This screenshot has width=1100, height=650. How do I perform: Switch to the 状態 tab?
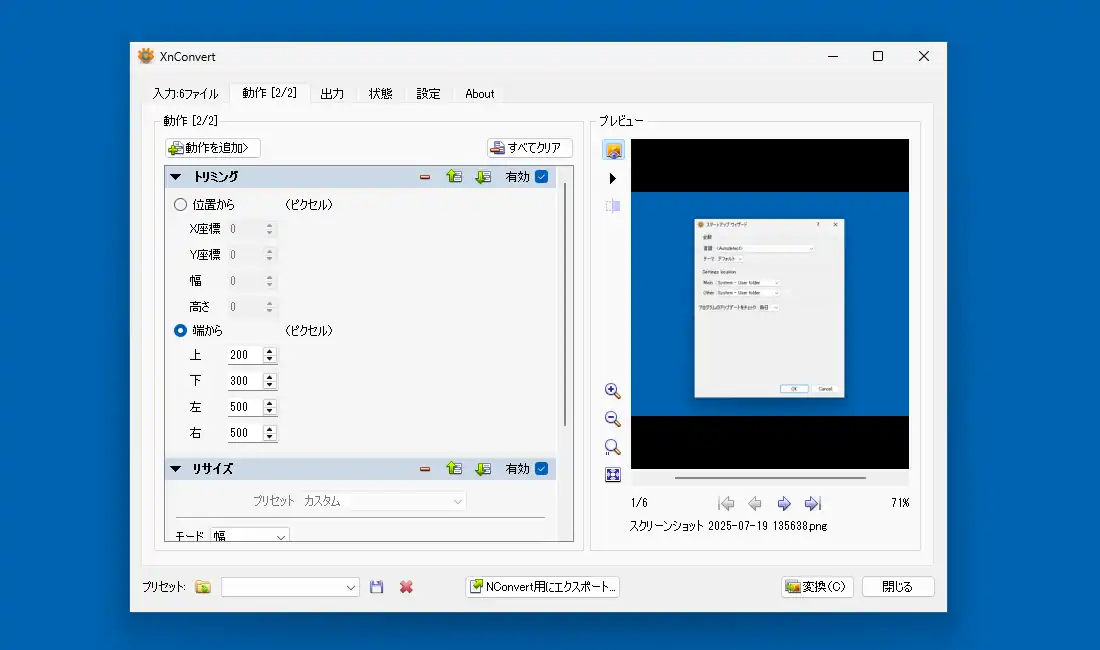point(380,94)
